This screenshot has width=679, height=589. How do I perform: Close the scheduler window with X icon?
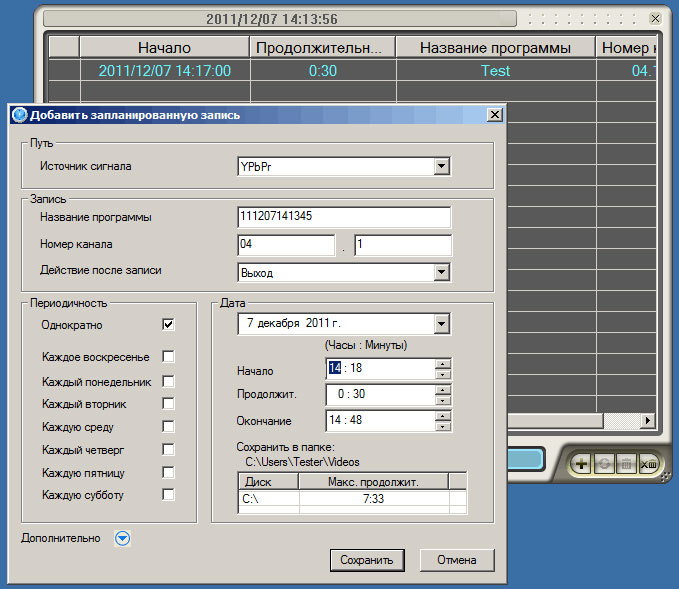[654, 18]
